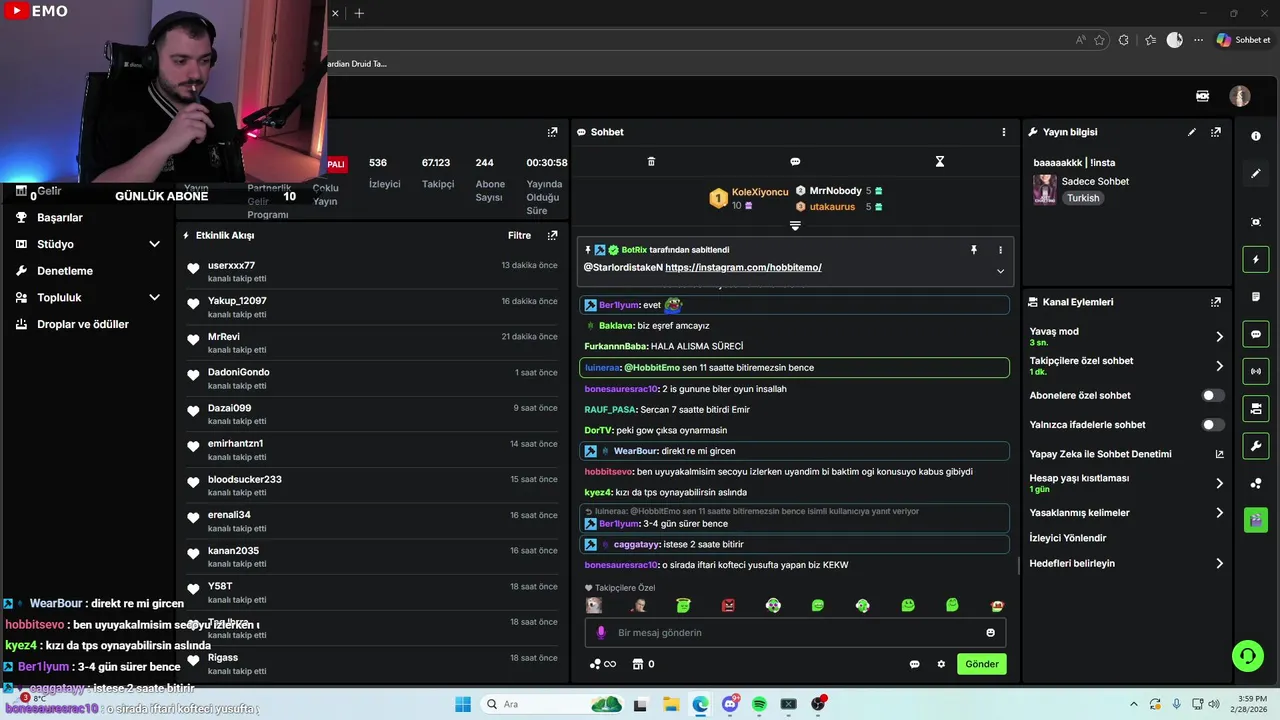Open Yavaş mod options arrow
This screenshot has height=720, width=1280.
1219,337
